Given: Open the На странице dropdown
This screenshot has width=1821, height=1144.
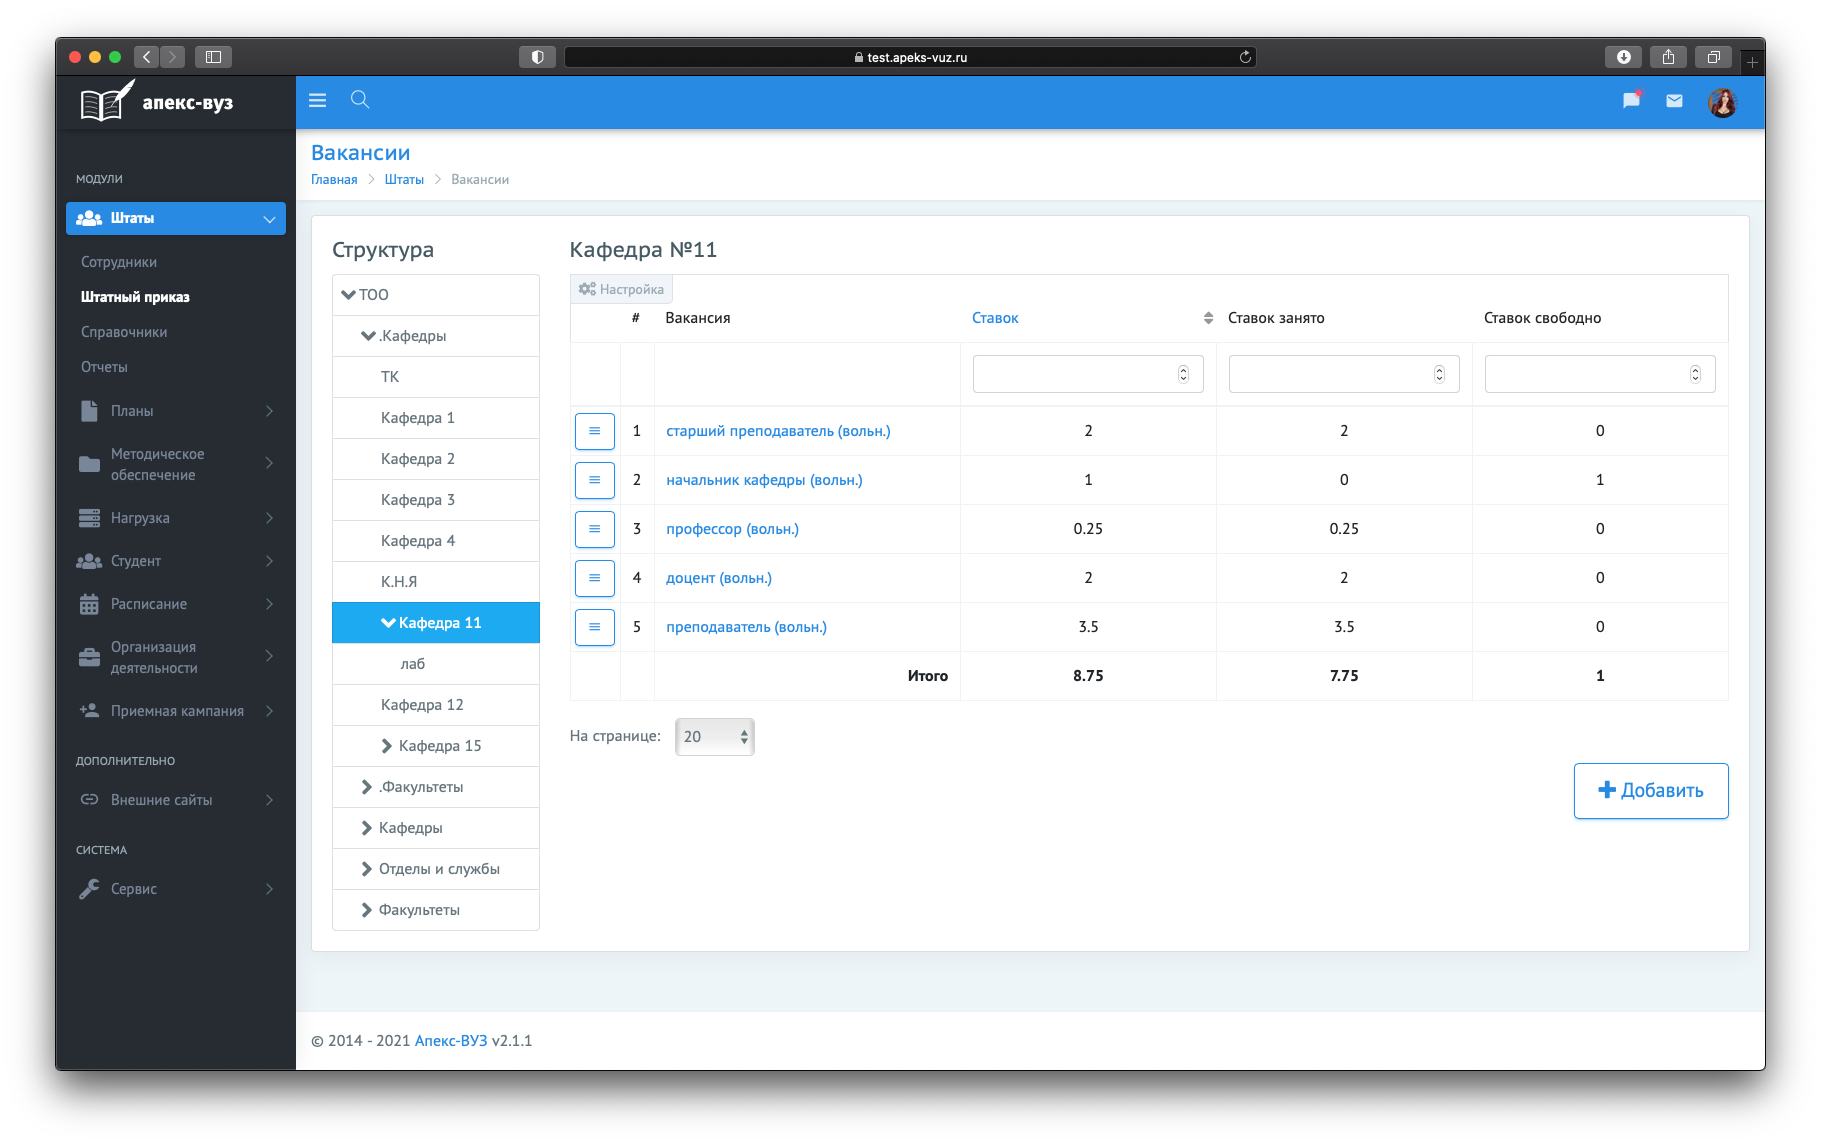Looking at the screenshot, I should click(x=715, y=737).
